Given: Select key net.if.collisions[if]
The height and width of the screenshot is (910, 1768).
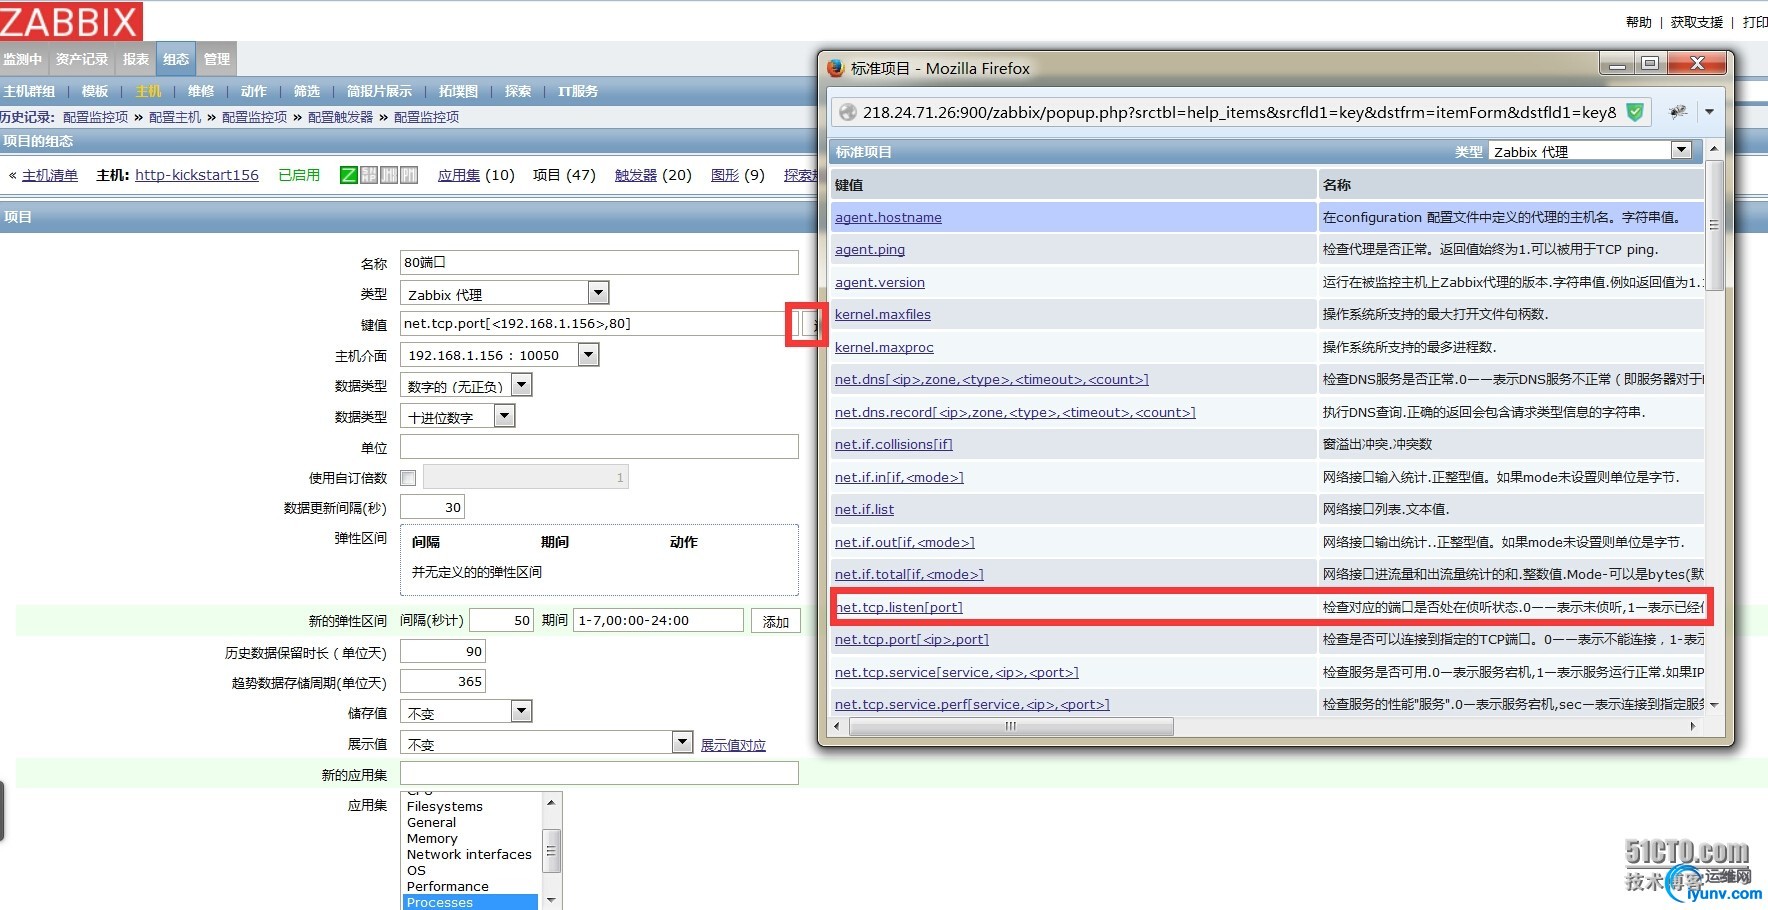Looking at the screenshot, I should click(x=894, y=444).
